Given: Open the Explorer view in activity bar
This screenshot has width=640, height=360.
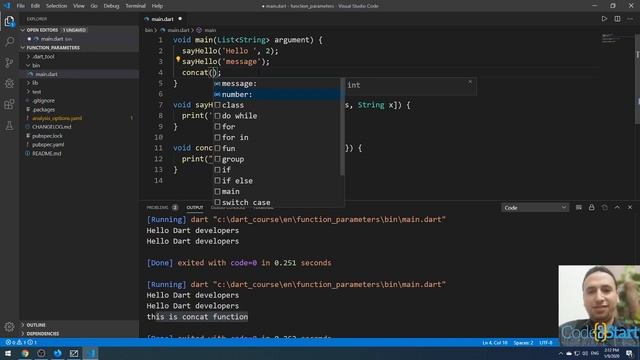Looking at the screenshot, I should click(x=9, y=21).
